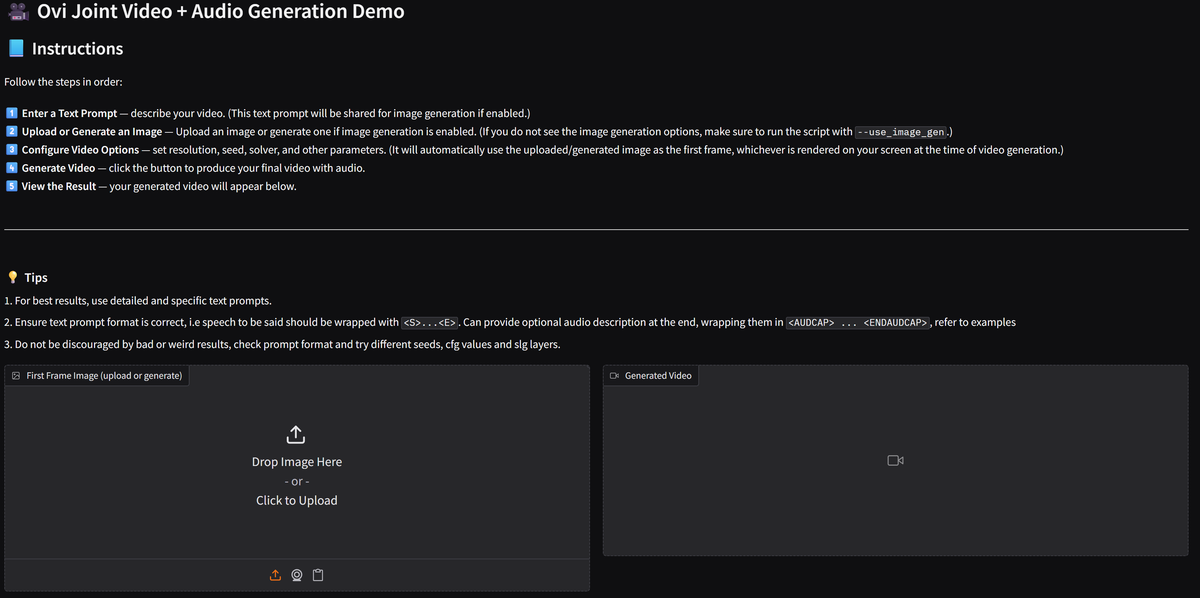Click the upload arrow above Drop Image Here
Image resolution: width=1200 pixels, height=598 pixels.
pyautogui.click(x=296, y=435)
